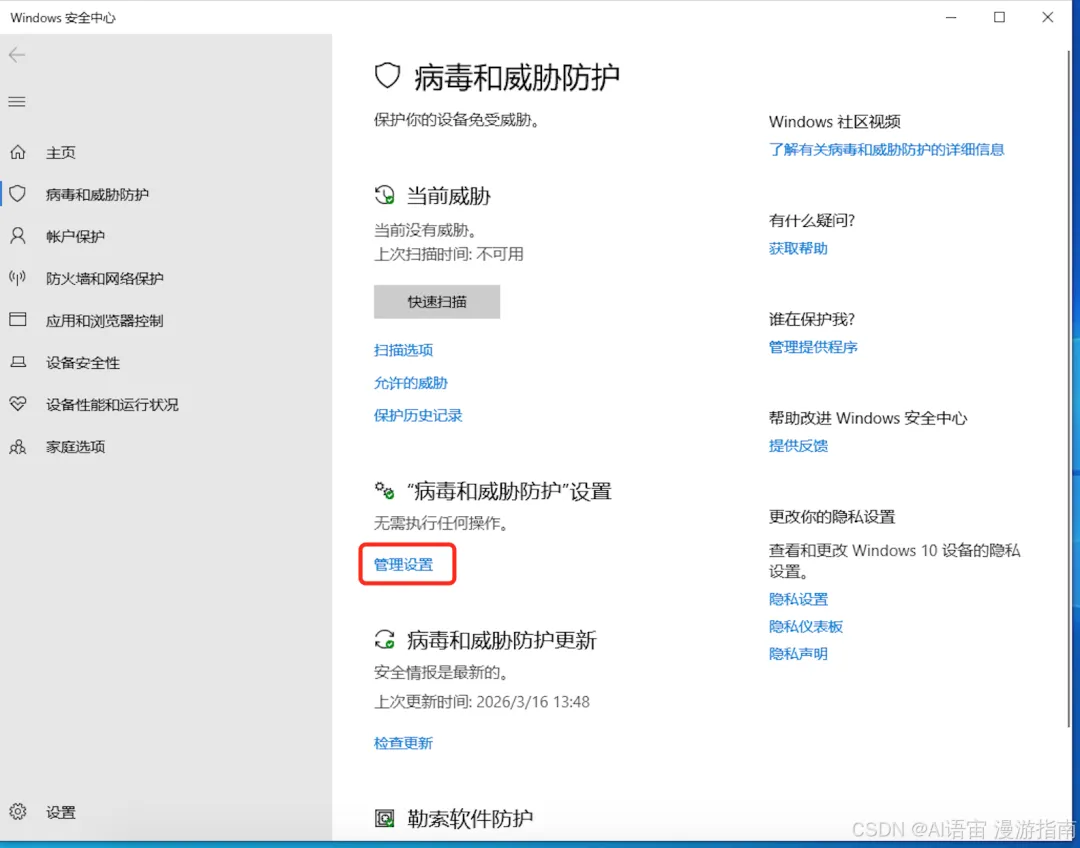Click the home icon beside 主页
Viewport: 1080px width, 848px height.
tap(18, 152)
